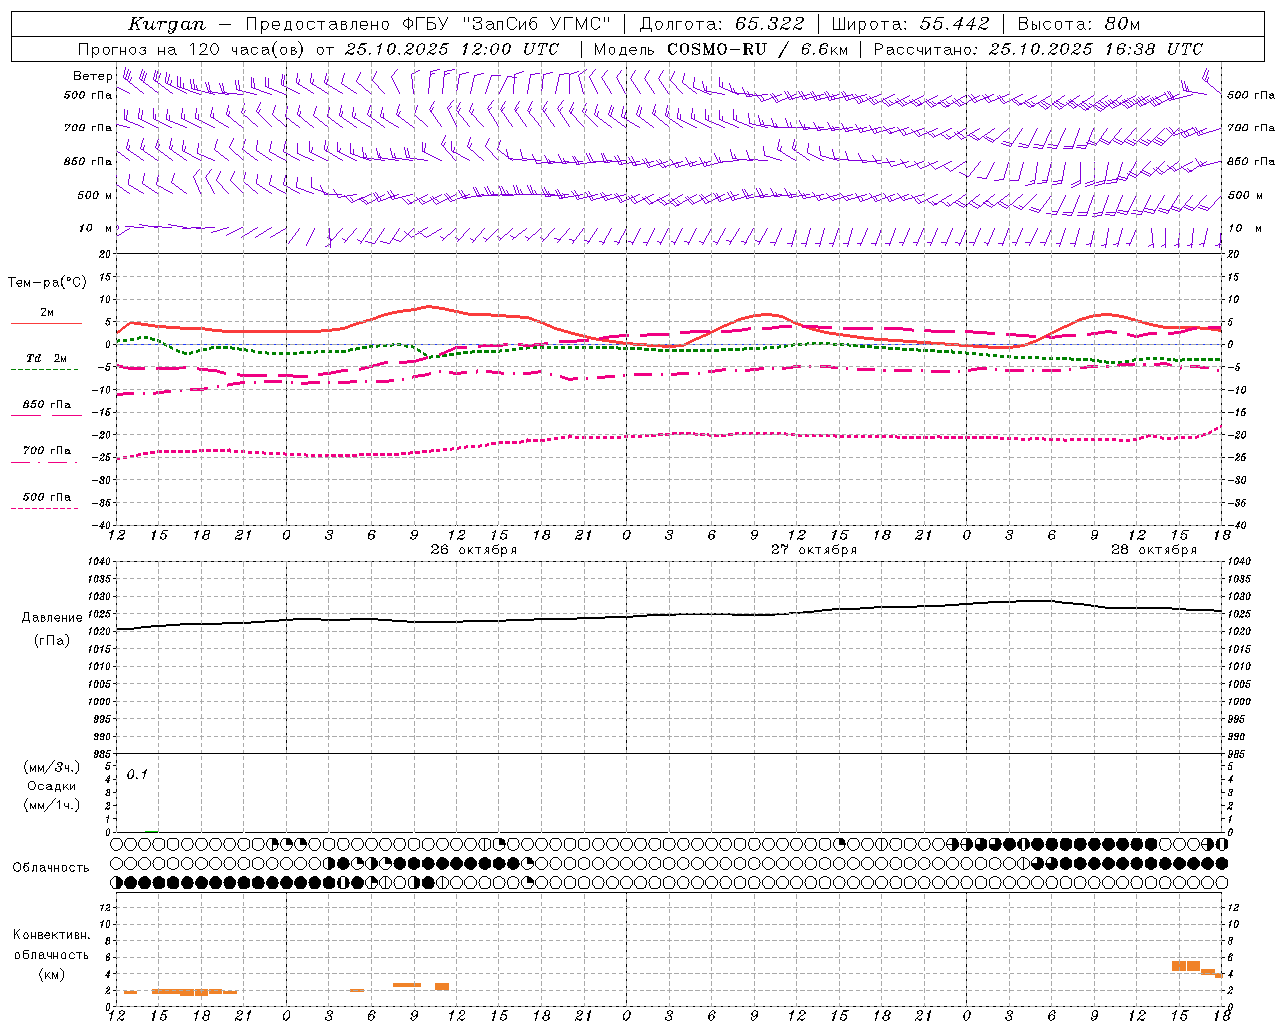The height and width of the screenshot is (1024, 1280).
Task: Select the 'Предоставлено ФГБУ "ЗапСиб УГМС"' text
Action: click(428, 24)
